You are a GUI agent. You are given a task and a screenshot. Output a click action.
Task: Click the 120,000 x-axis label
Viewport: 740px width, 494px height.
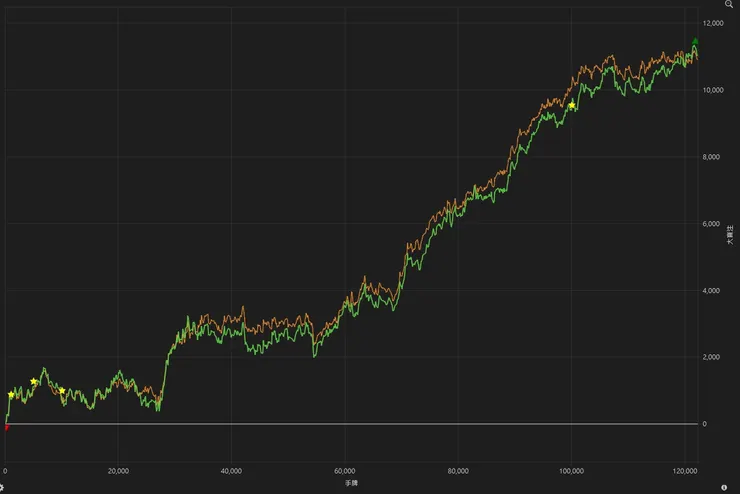click(685, 471)
